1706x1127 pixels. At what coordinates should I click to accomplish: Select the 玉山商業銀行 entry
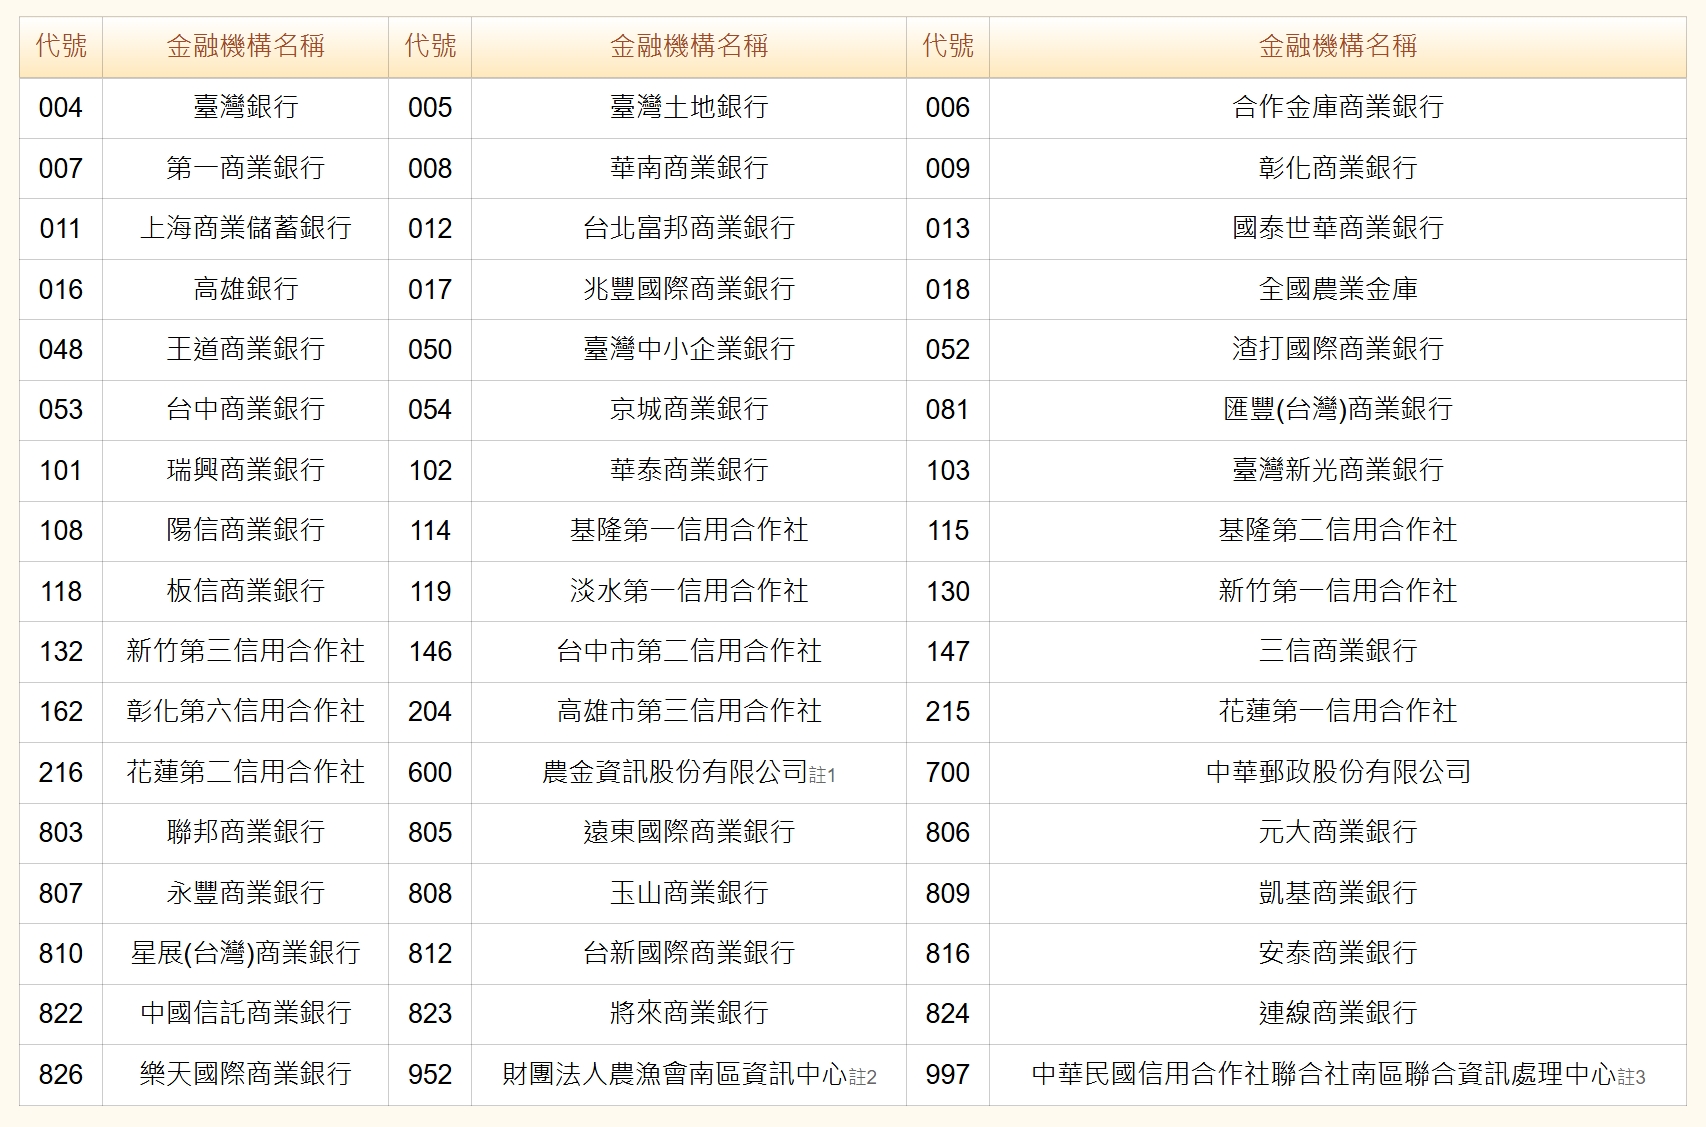688,893
